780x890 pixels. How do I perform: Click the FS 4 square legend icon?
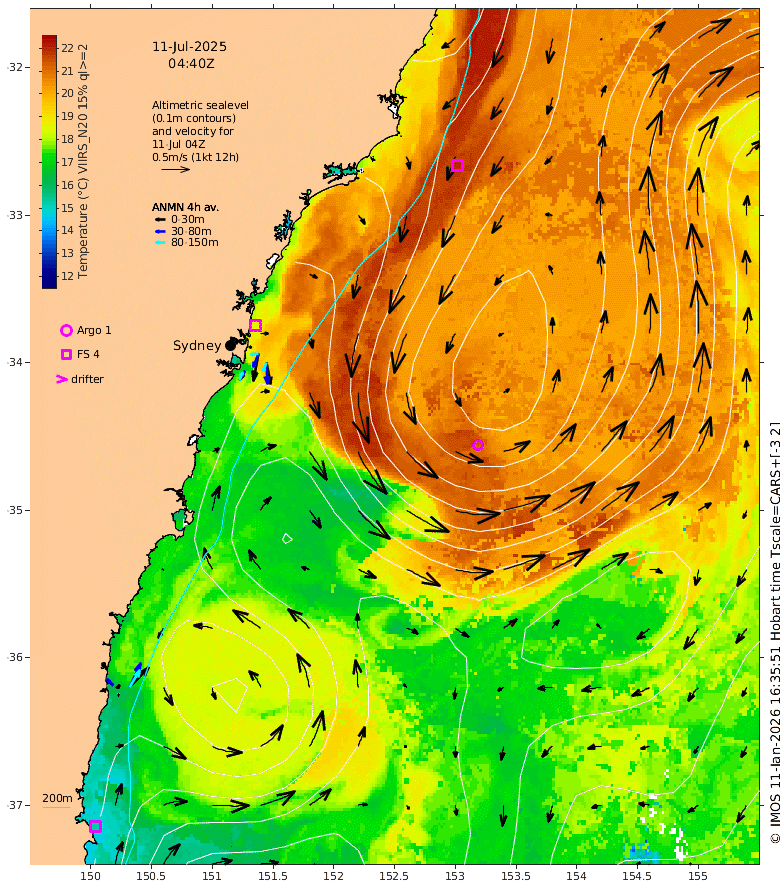point(66,354)
